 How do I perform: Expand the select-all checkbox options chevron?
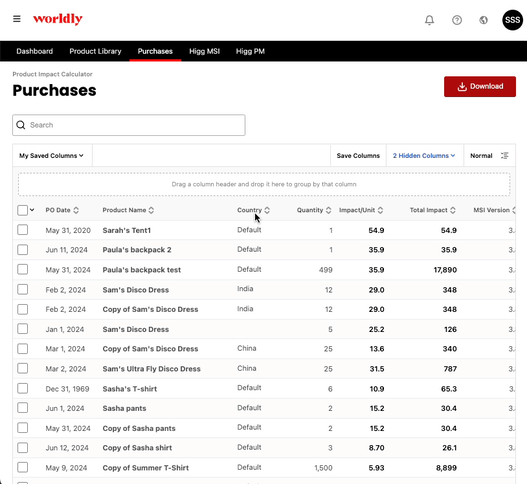point(32,210)
